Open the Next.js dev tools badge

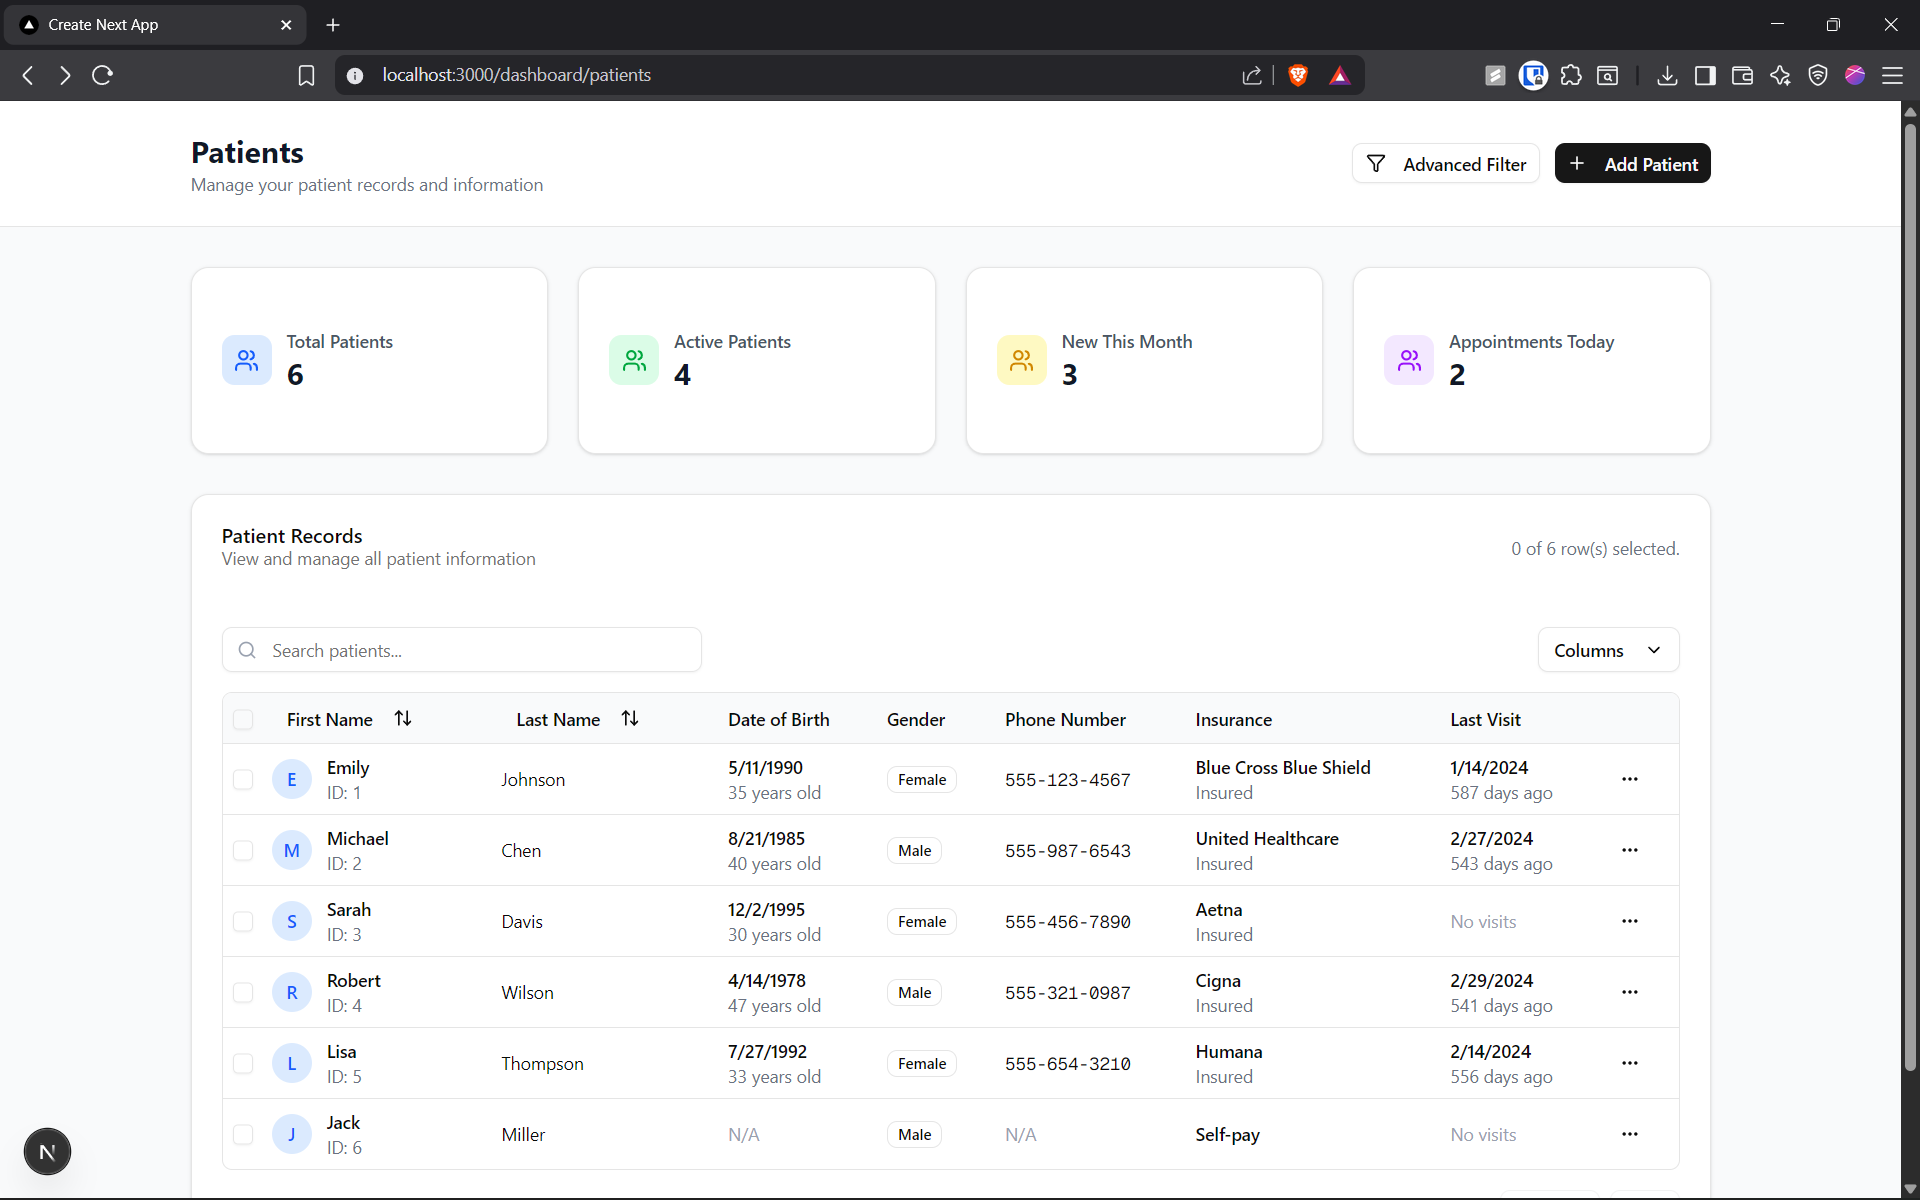pyautogui.click(x=47, y=1152)
